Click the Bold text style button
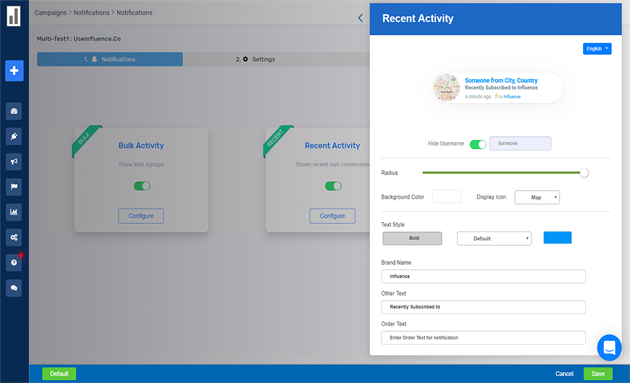This screenshot has height=383, width=630. click(412, 238)
